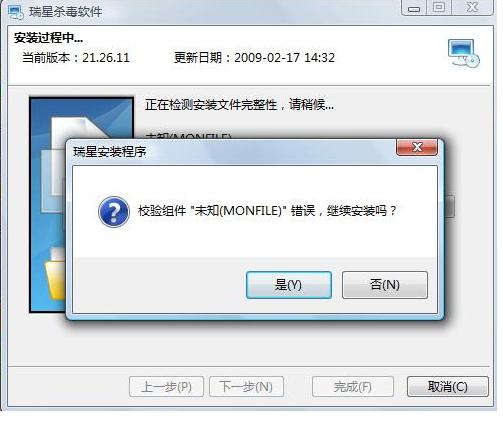Click the 校验组件 error message text
Viewport: 503px width, 422px height.
tap(267, 211)
